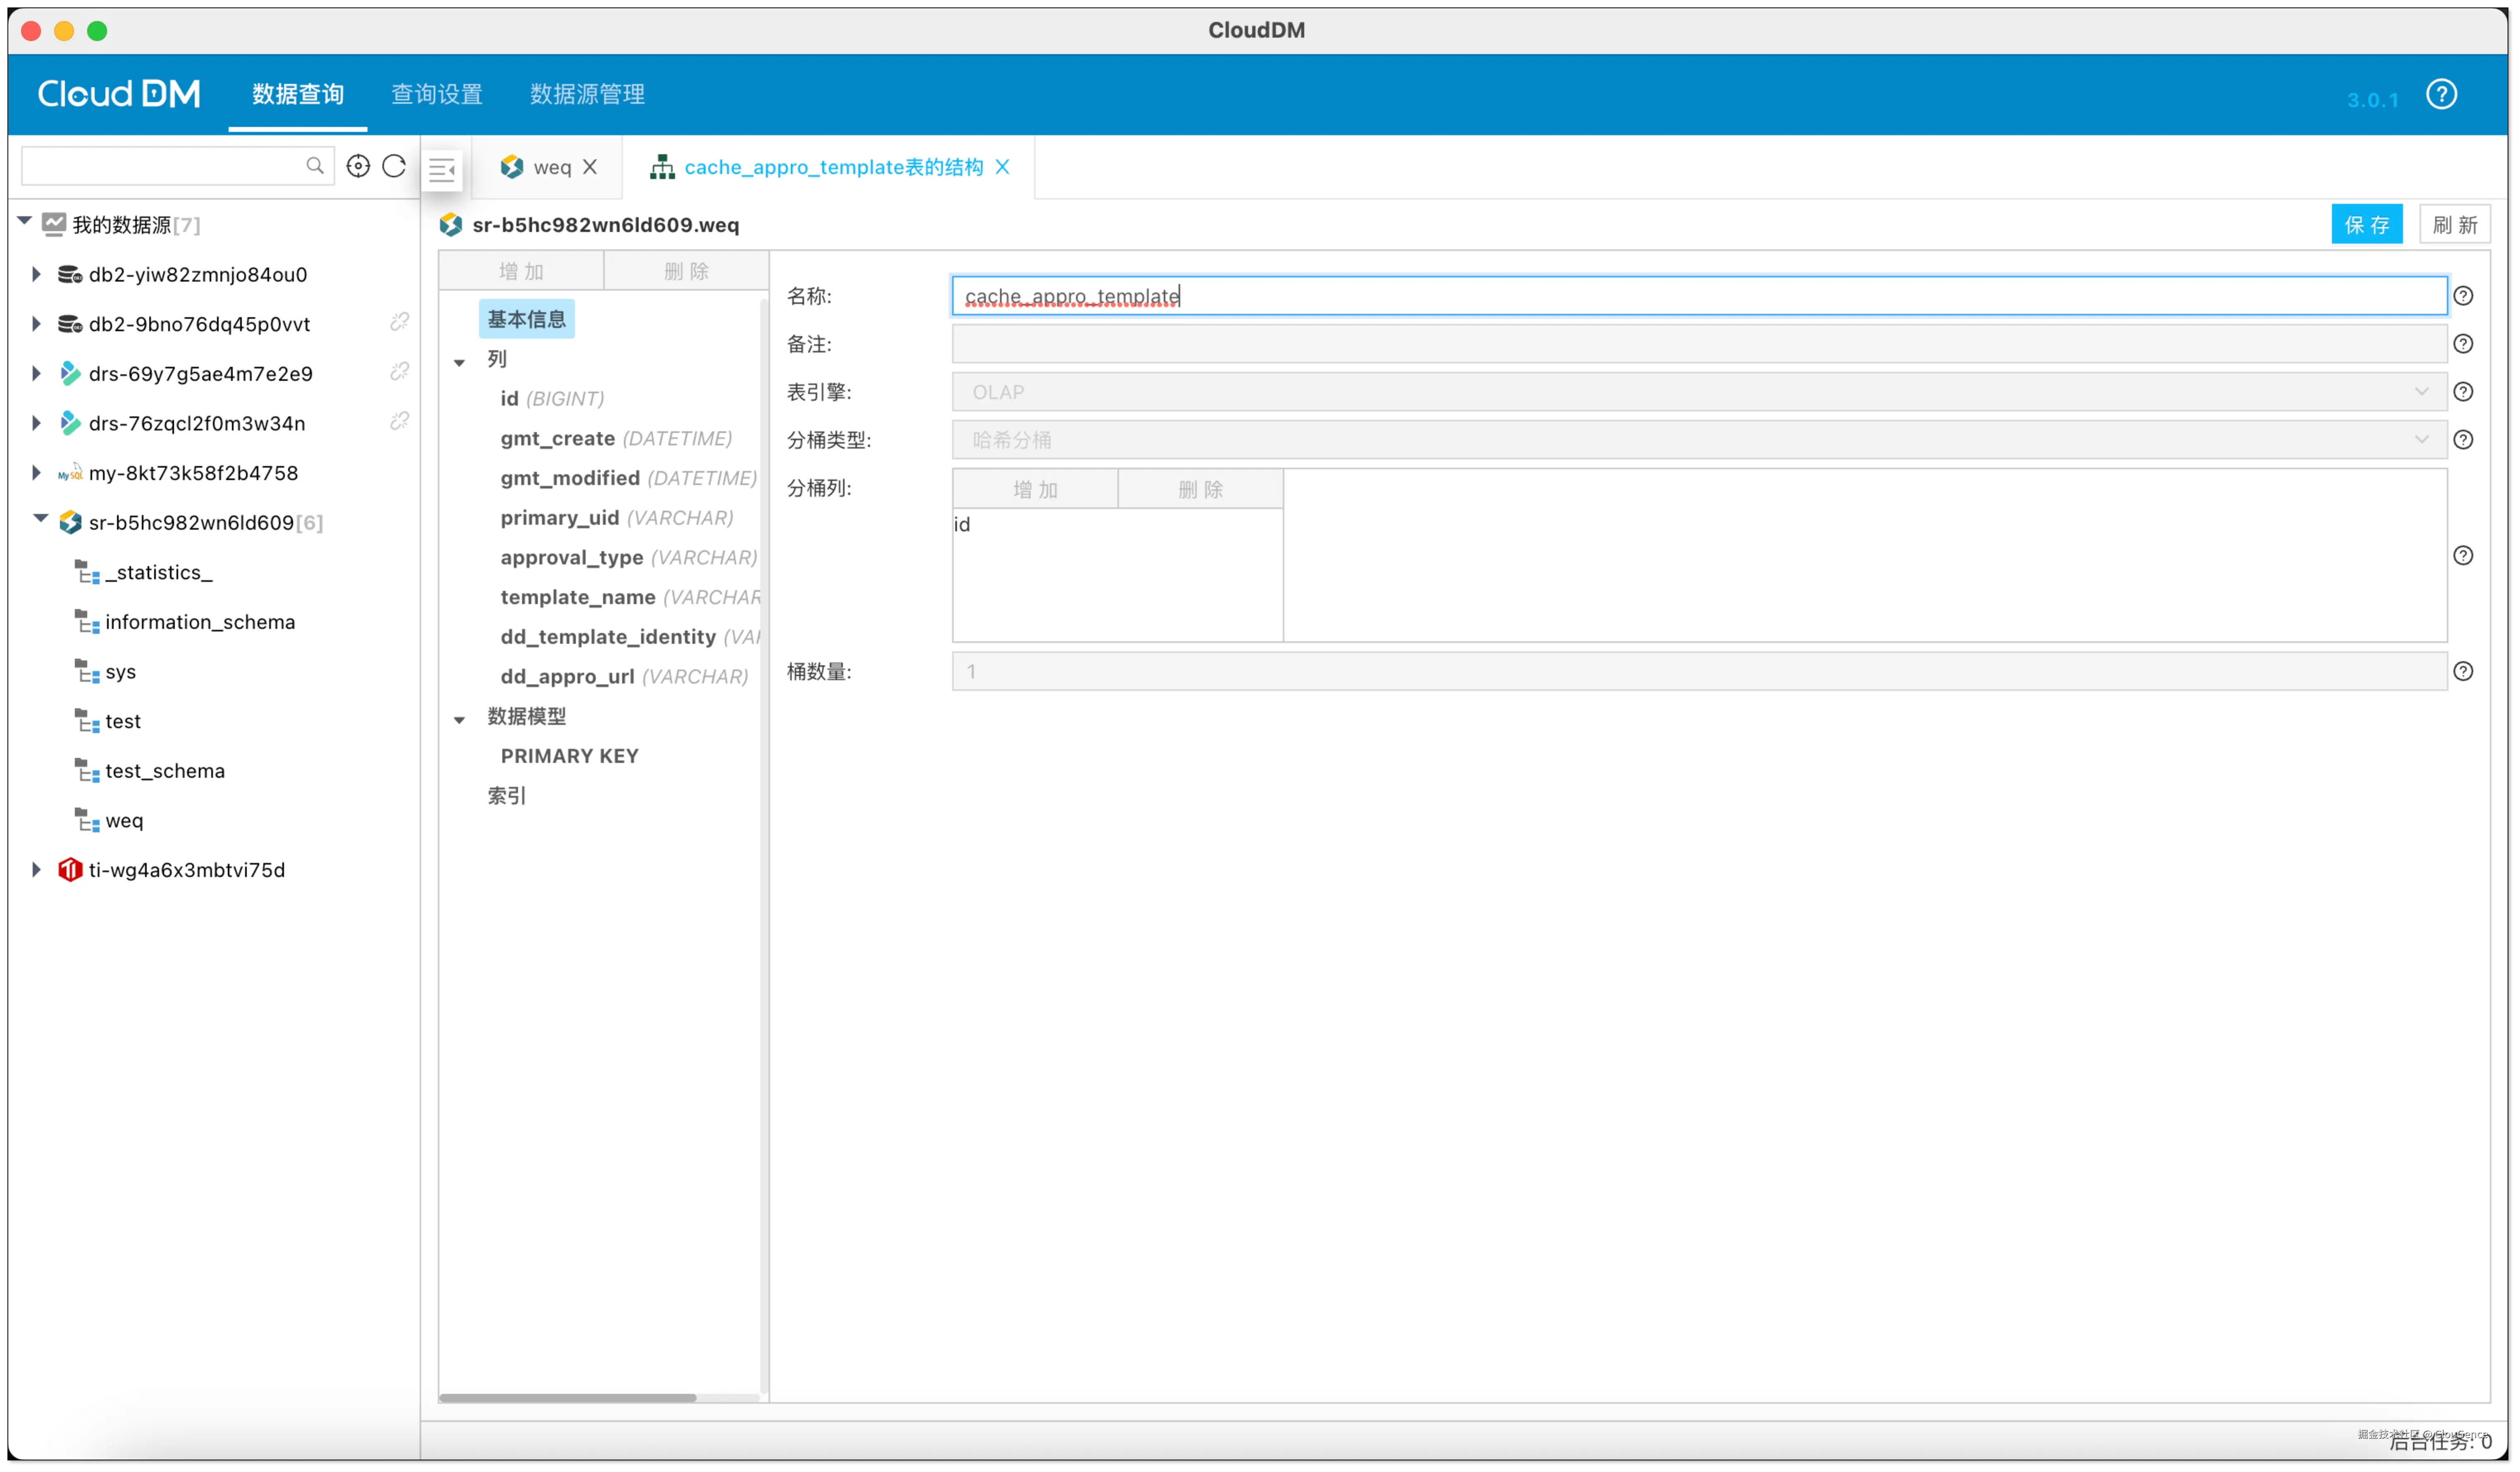This screenshot has height=1472, width=2520.
Task: Collapse the sidebar with the menu-fold icon
Action: 442,169
